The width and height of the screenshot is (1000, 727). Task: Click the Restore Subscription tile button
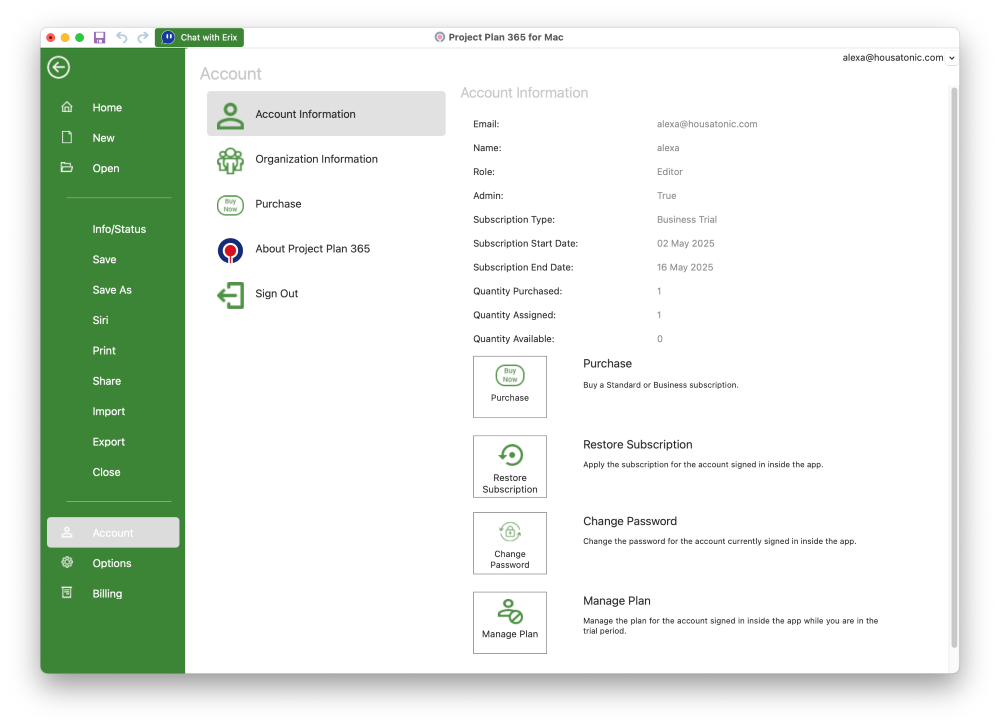[510, 466]
